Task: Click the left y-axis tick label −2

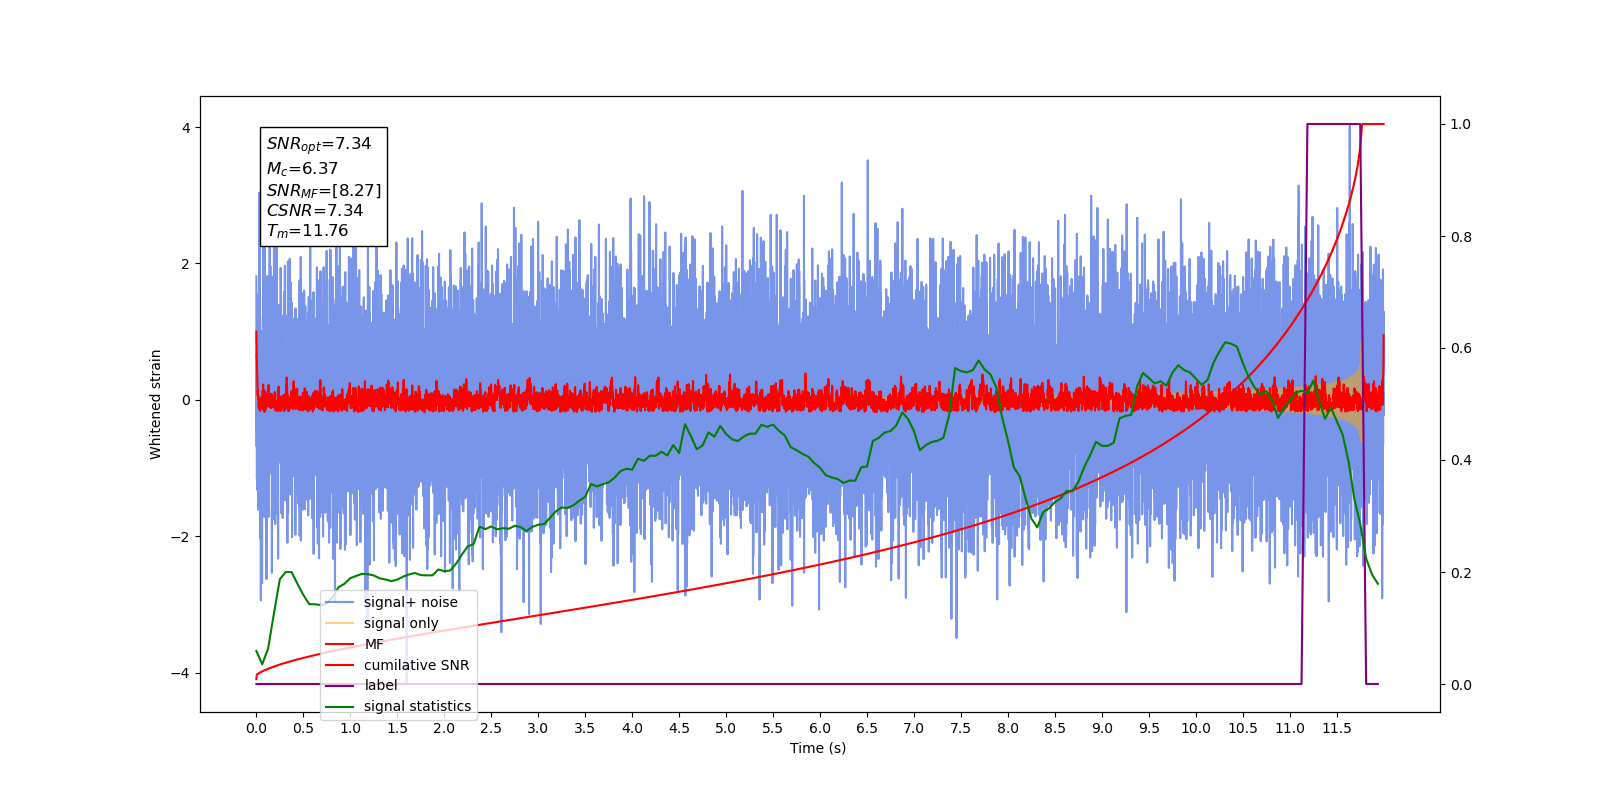Action: tap(182, 537)
